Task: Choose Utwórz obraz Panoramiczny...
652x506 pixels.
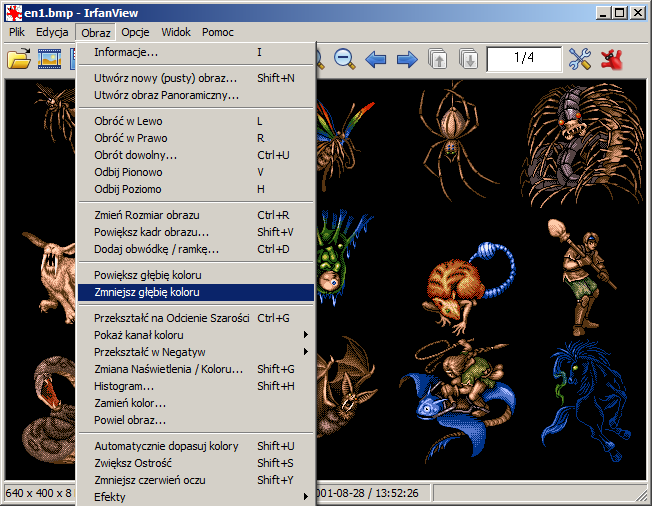Action: (x=196, y=95)
